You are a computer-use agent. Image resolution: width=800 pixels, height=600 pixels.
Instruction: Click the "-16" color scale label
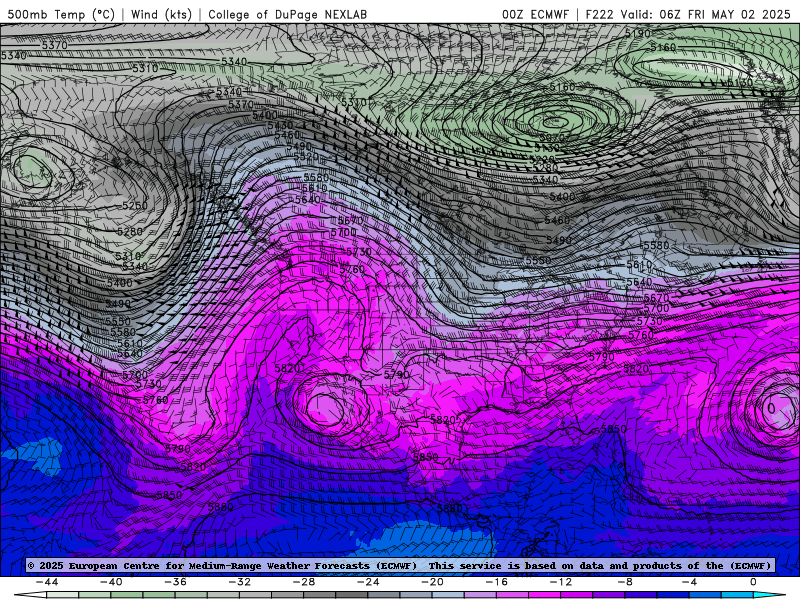[x=497, y=582]
